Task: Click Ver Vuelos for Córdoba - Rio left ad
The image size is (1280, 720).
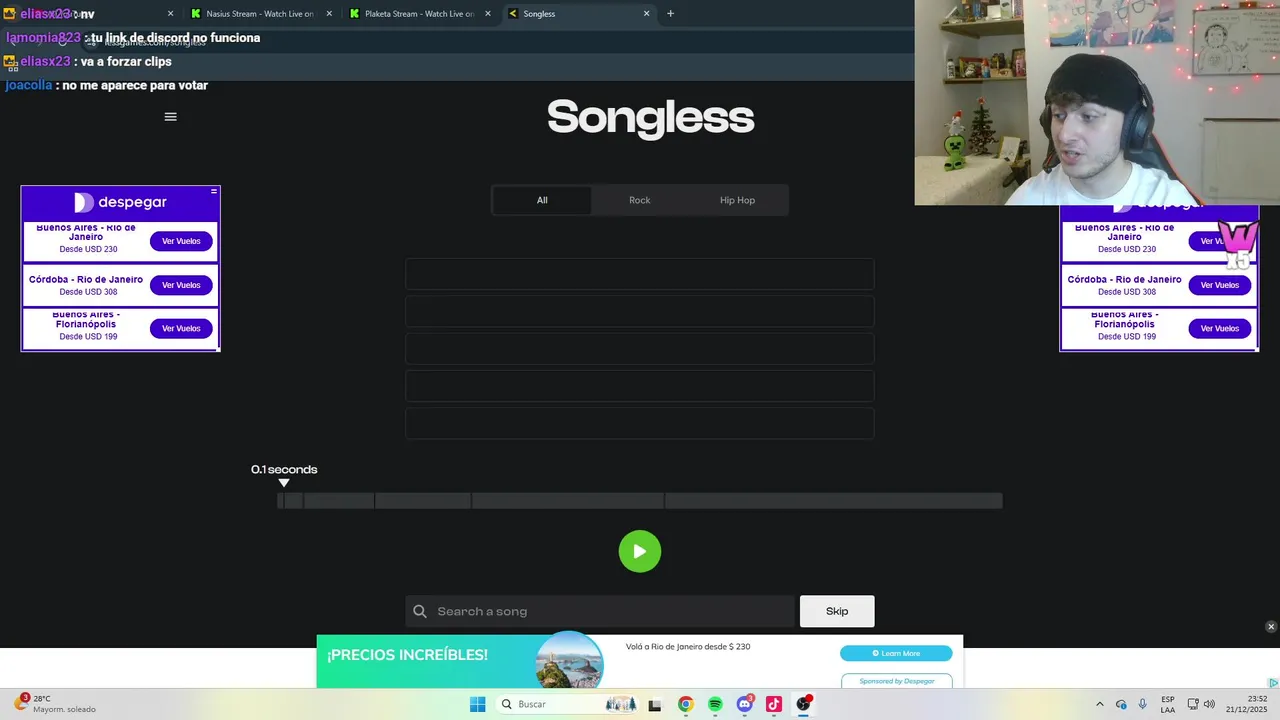Action: 181,285
